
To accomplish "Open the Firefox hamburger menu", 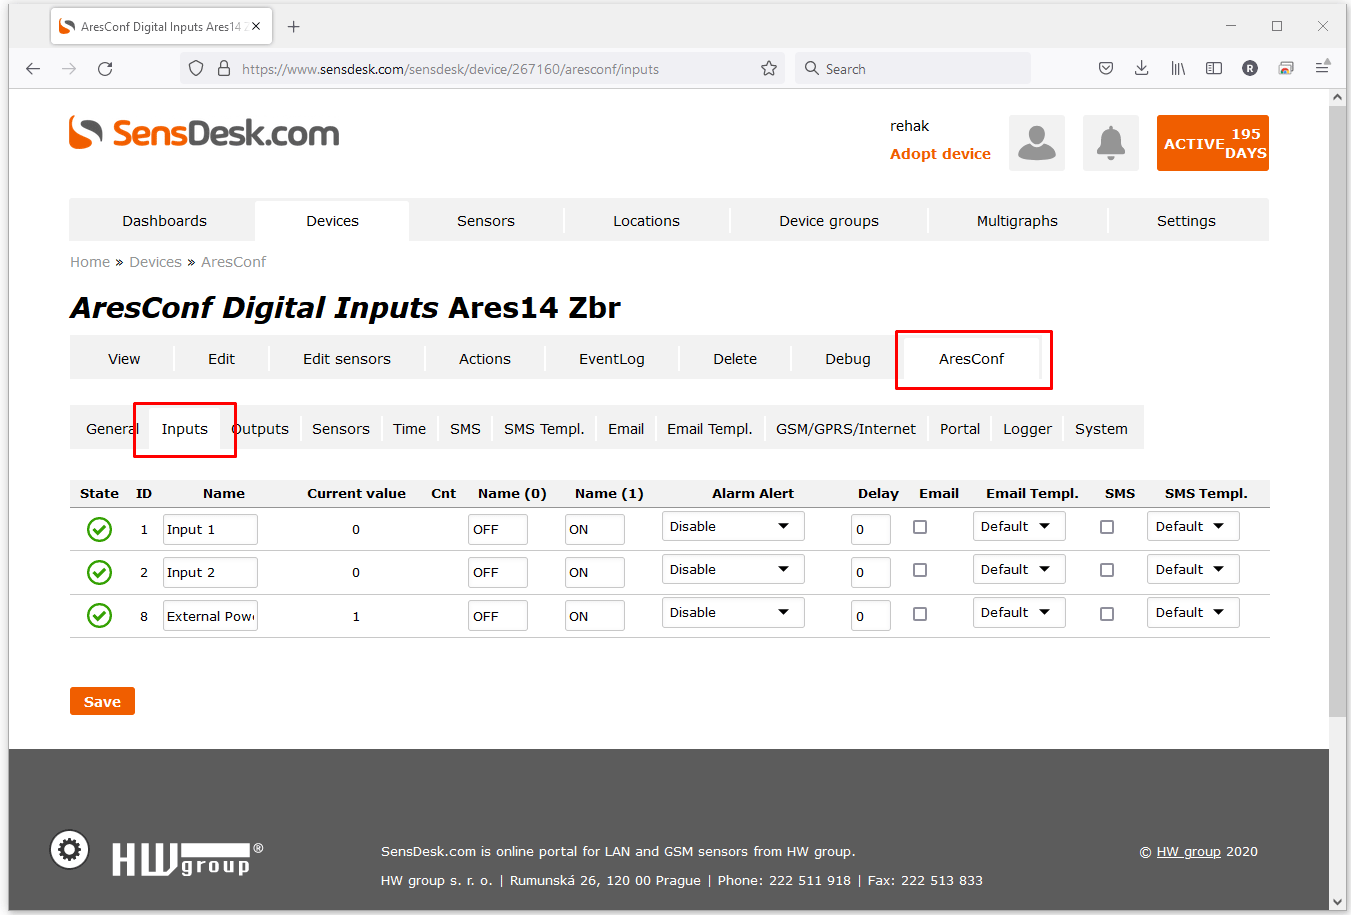I will tap(1322, 68).
